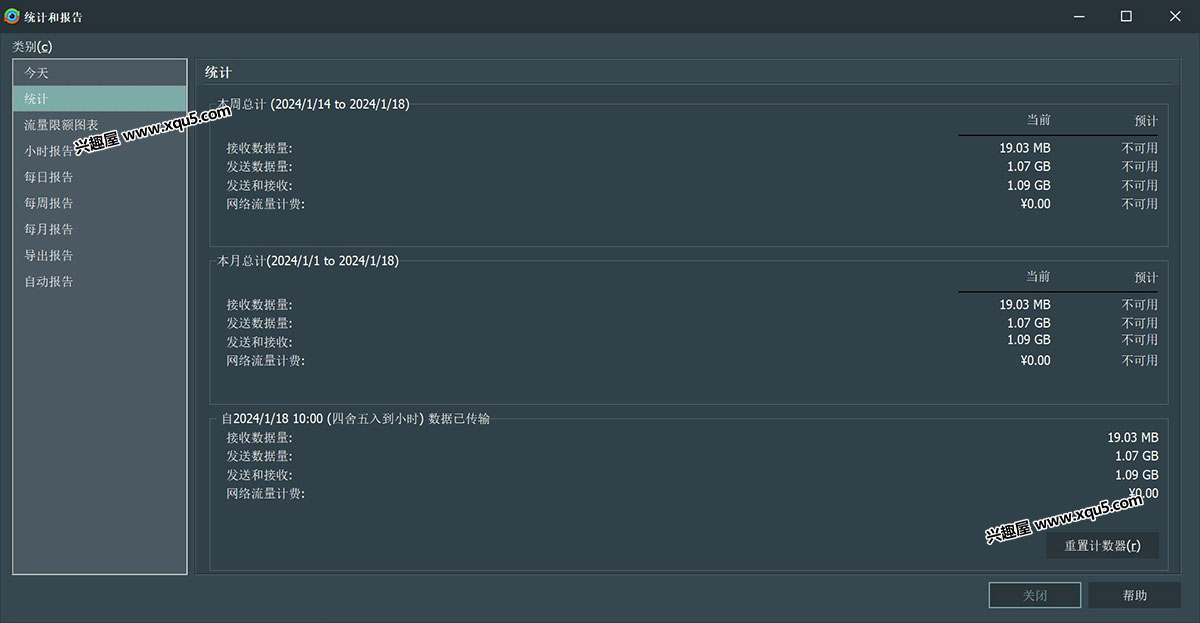Open the 每月报告 entry
Screen dimensions: 1200x623
point(49,229)
